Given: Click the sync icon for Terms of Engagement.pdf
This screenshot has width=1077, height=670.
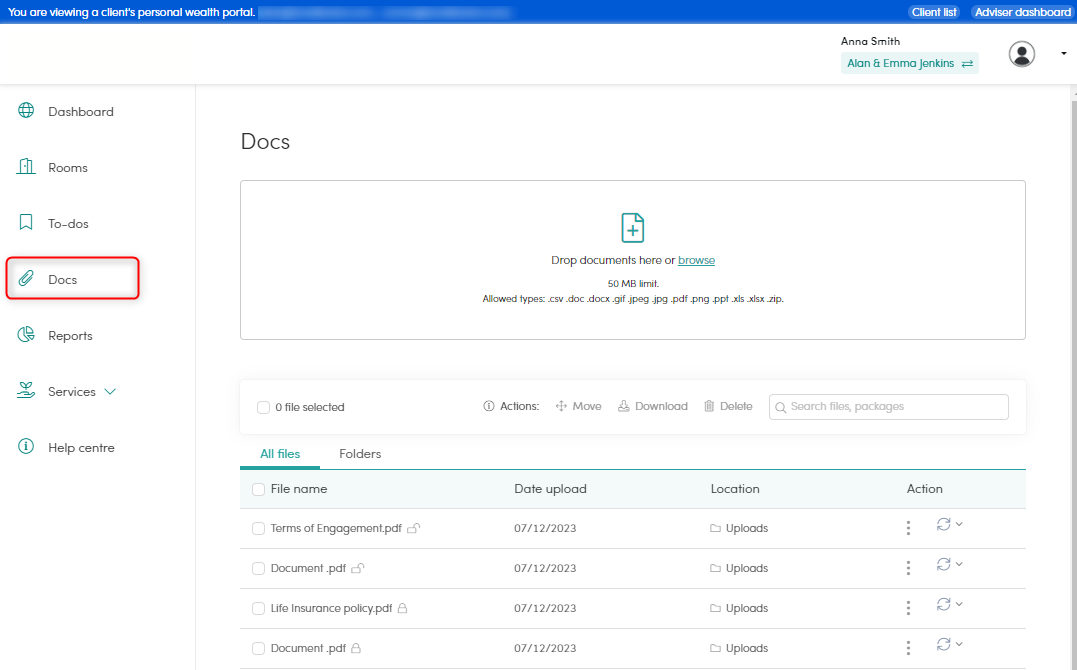Looking at the screenshot, I should (x=944, y=524).
